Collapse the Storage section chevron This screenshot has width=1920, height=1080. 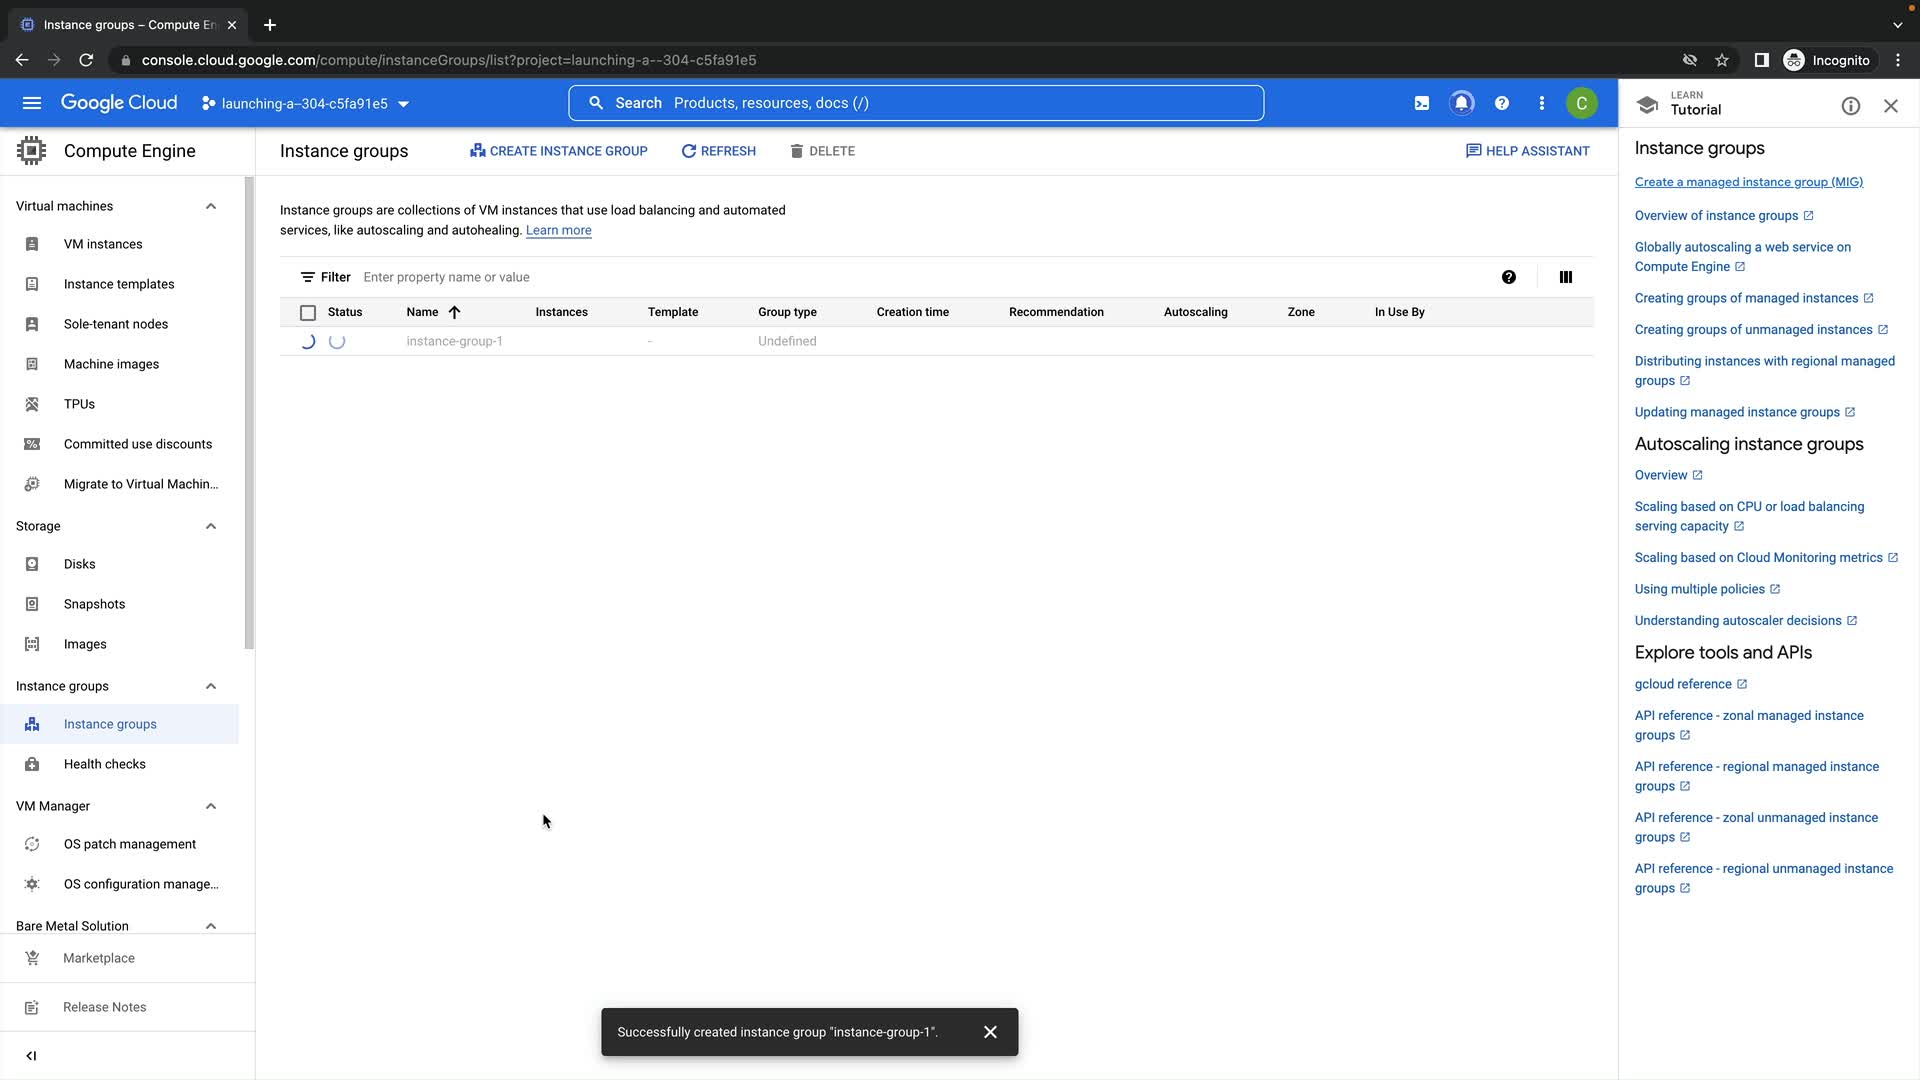point(210,526)
